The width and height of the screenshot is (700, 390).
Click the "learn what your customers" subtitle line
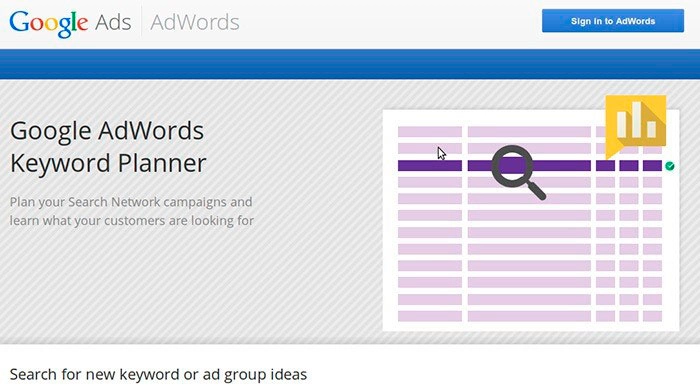point(132,221)
